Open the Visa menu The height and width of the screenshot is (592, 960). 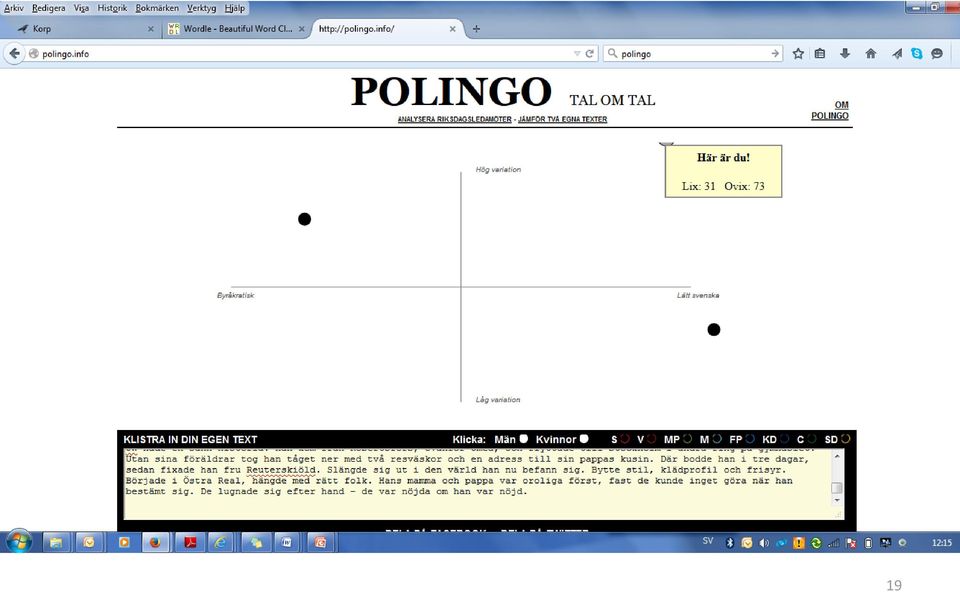[x=81, y=8]
